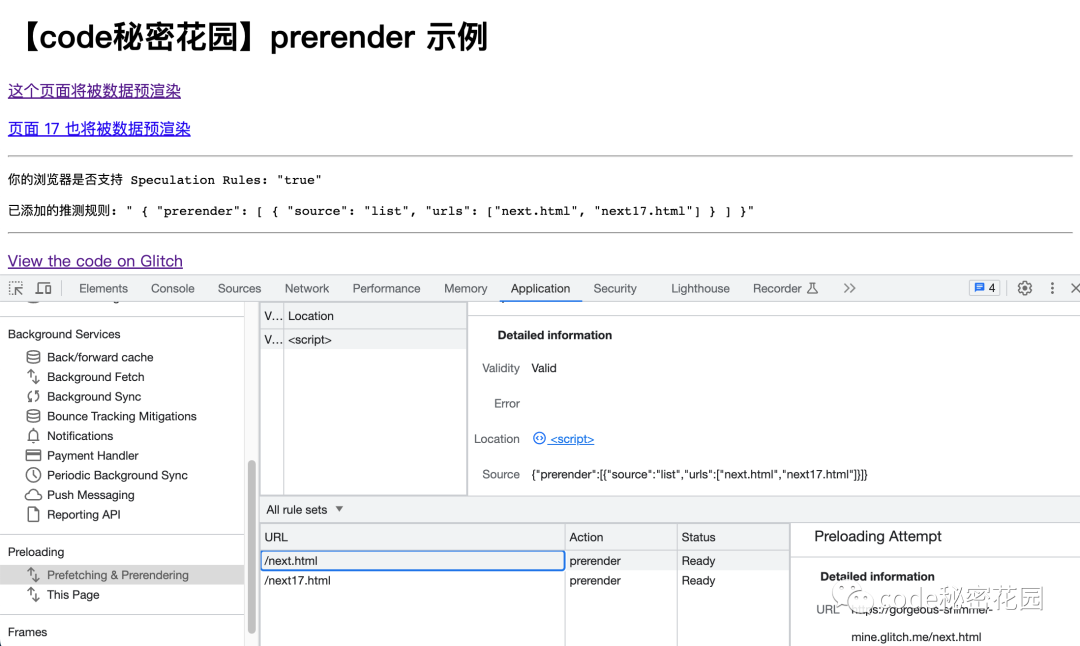Open the Back/forward cache panel
Screen dimensions: 1080x646
point(100,357)
